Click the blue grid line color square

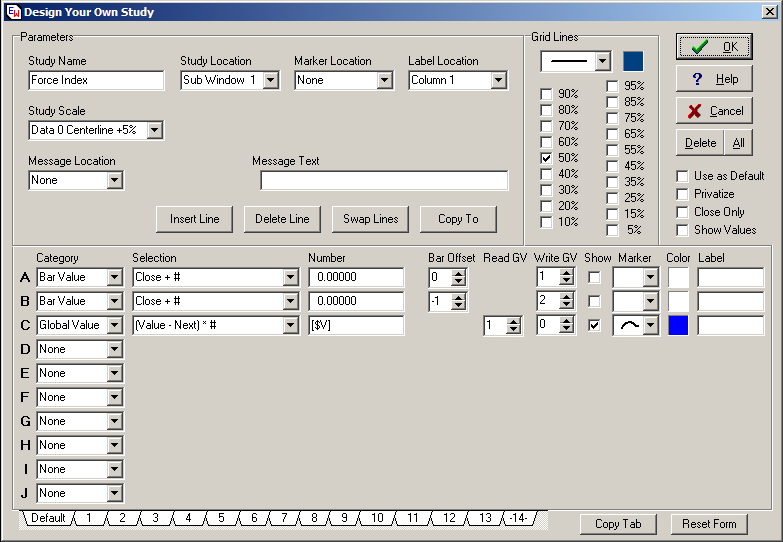633,62
